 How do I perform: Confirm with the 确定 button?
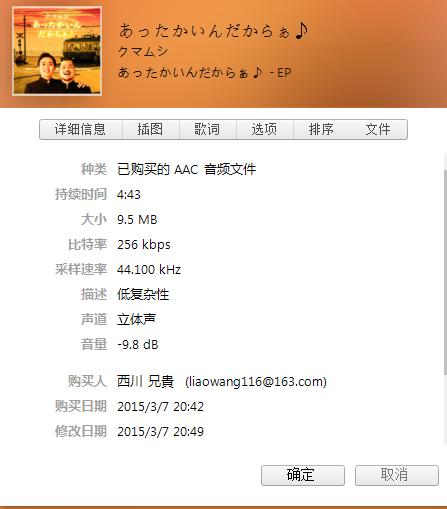click(303, 475)
